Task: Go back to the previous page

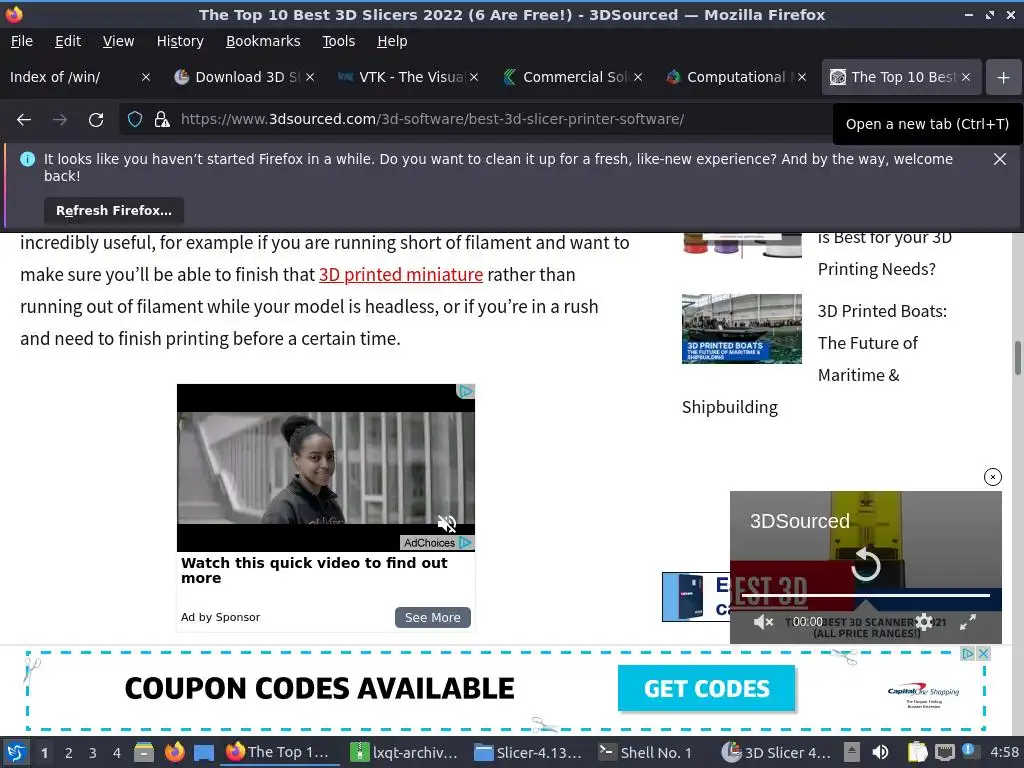Action: pos(24,120)
